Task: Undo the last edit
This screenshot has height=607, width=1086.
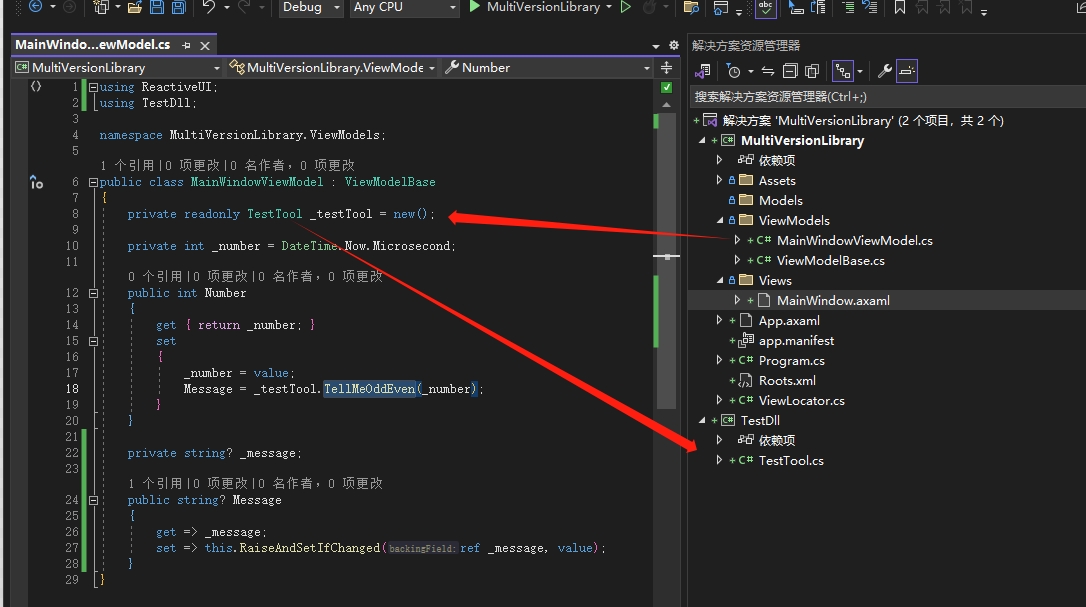Action: click(x=208, y=7)
